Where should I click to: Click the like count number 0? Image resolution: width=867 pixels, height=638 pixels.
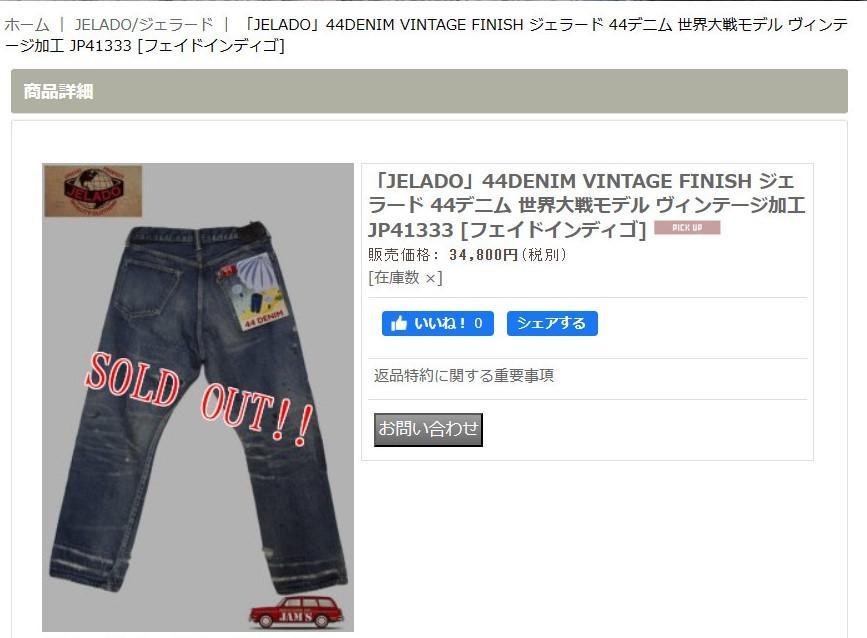(x=478, y=323)
